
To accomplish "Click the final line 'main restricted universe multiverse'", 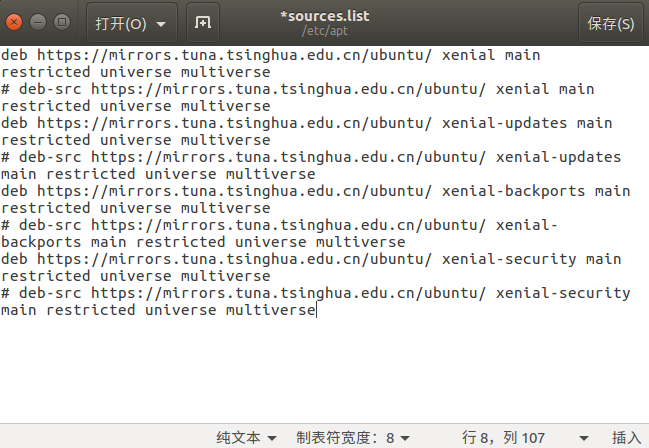I will (x=158, y=310).
